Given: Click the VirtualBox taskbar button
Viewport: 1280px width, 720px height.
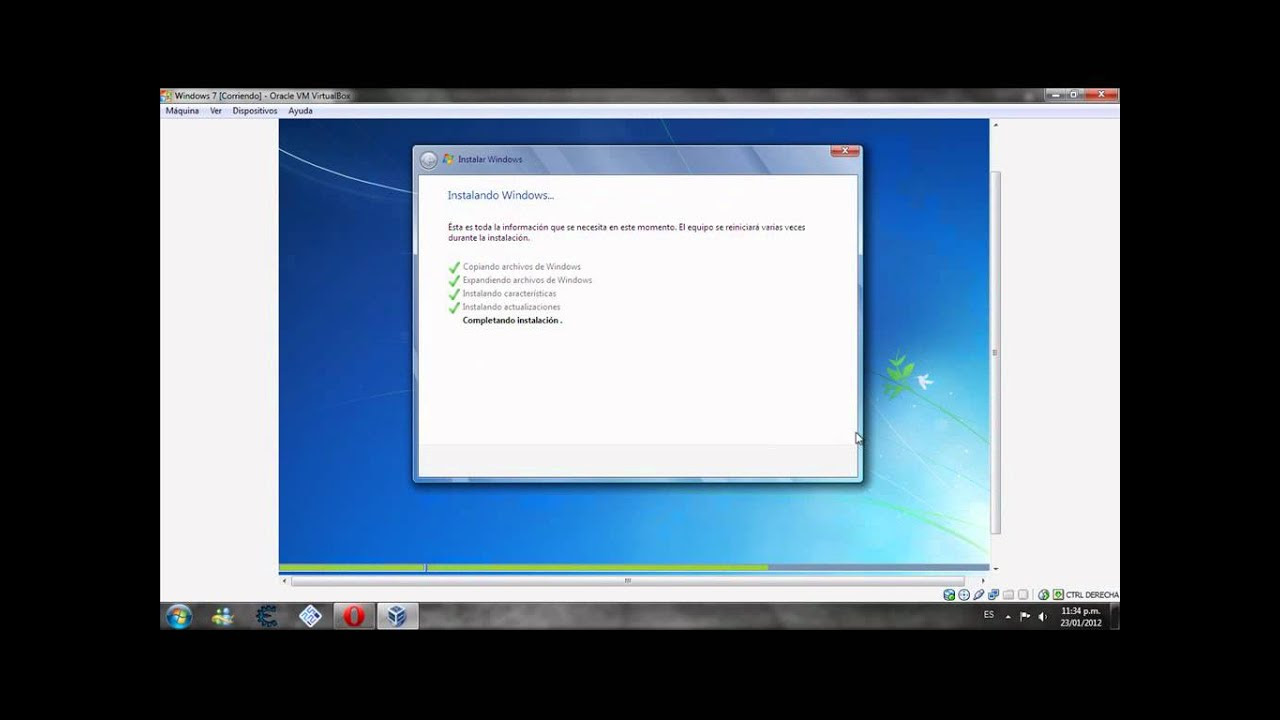Looking at the screenshot, I should [x=397, y=616].
